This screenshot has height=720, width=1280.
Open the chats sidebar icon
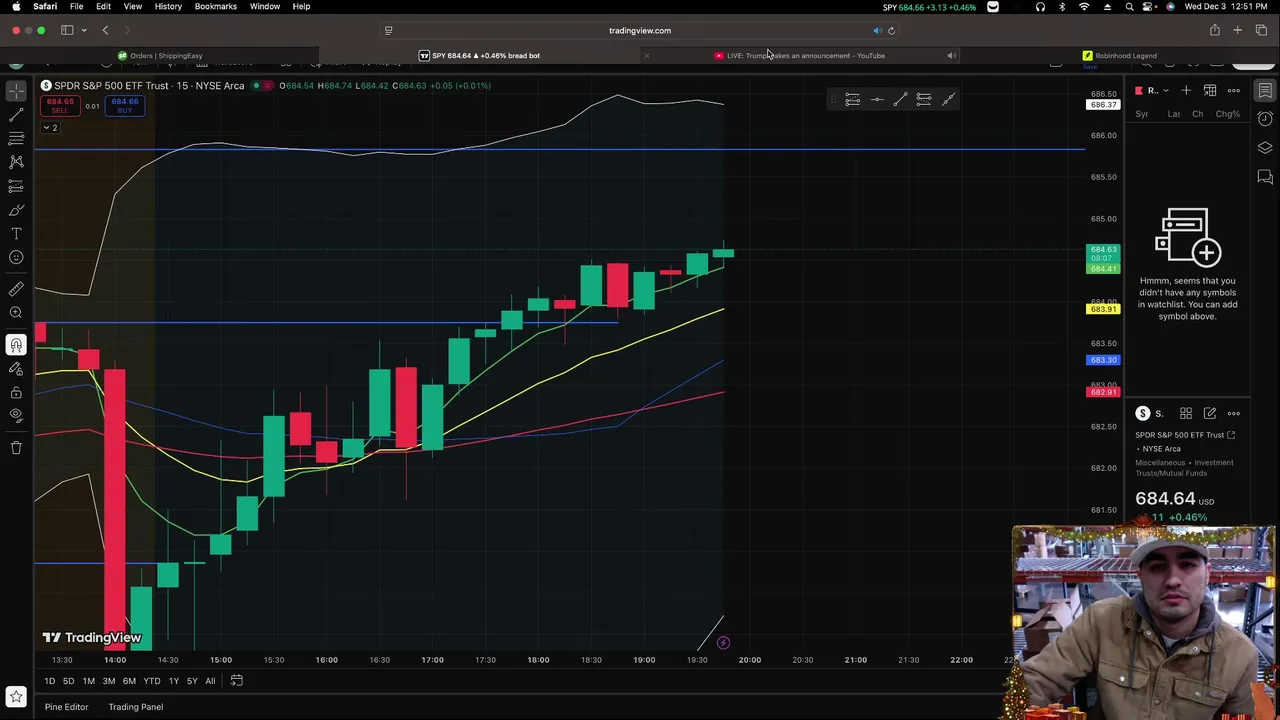(1265, 177)
